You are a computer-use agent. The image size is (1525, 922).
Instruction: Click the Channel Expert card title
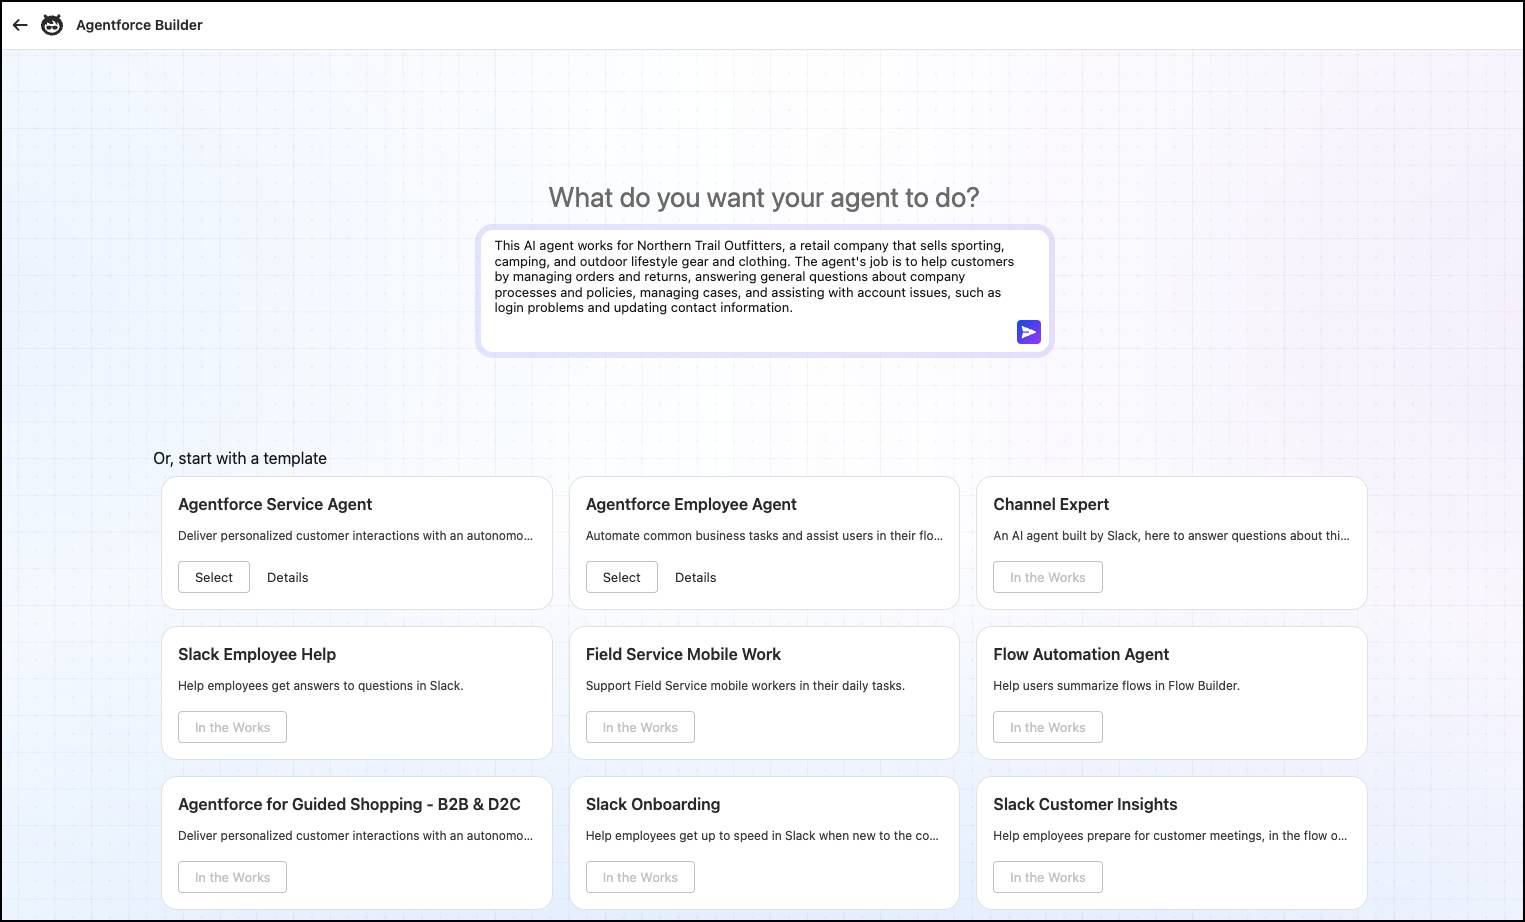point(1051,504)
